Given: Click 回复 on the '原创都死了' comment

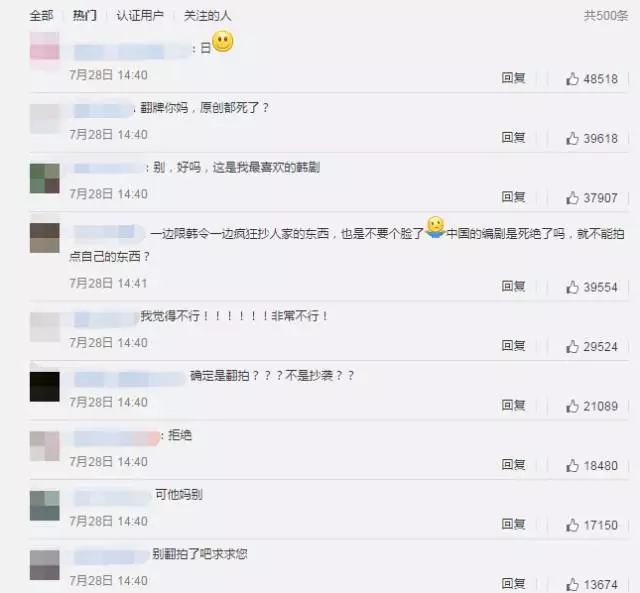Looking at the screenshot, I should point(513,138).
